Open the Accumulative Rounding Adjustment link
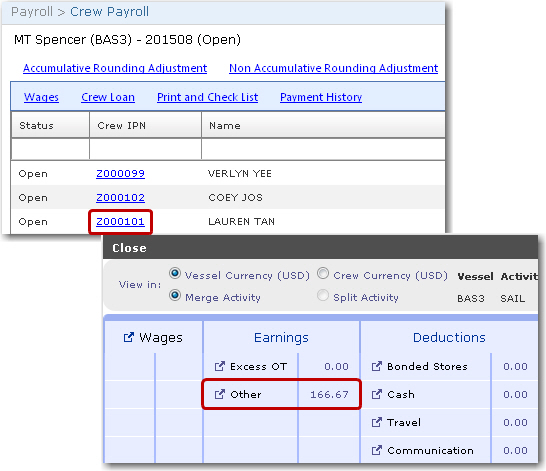 click(115, 68)
